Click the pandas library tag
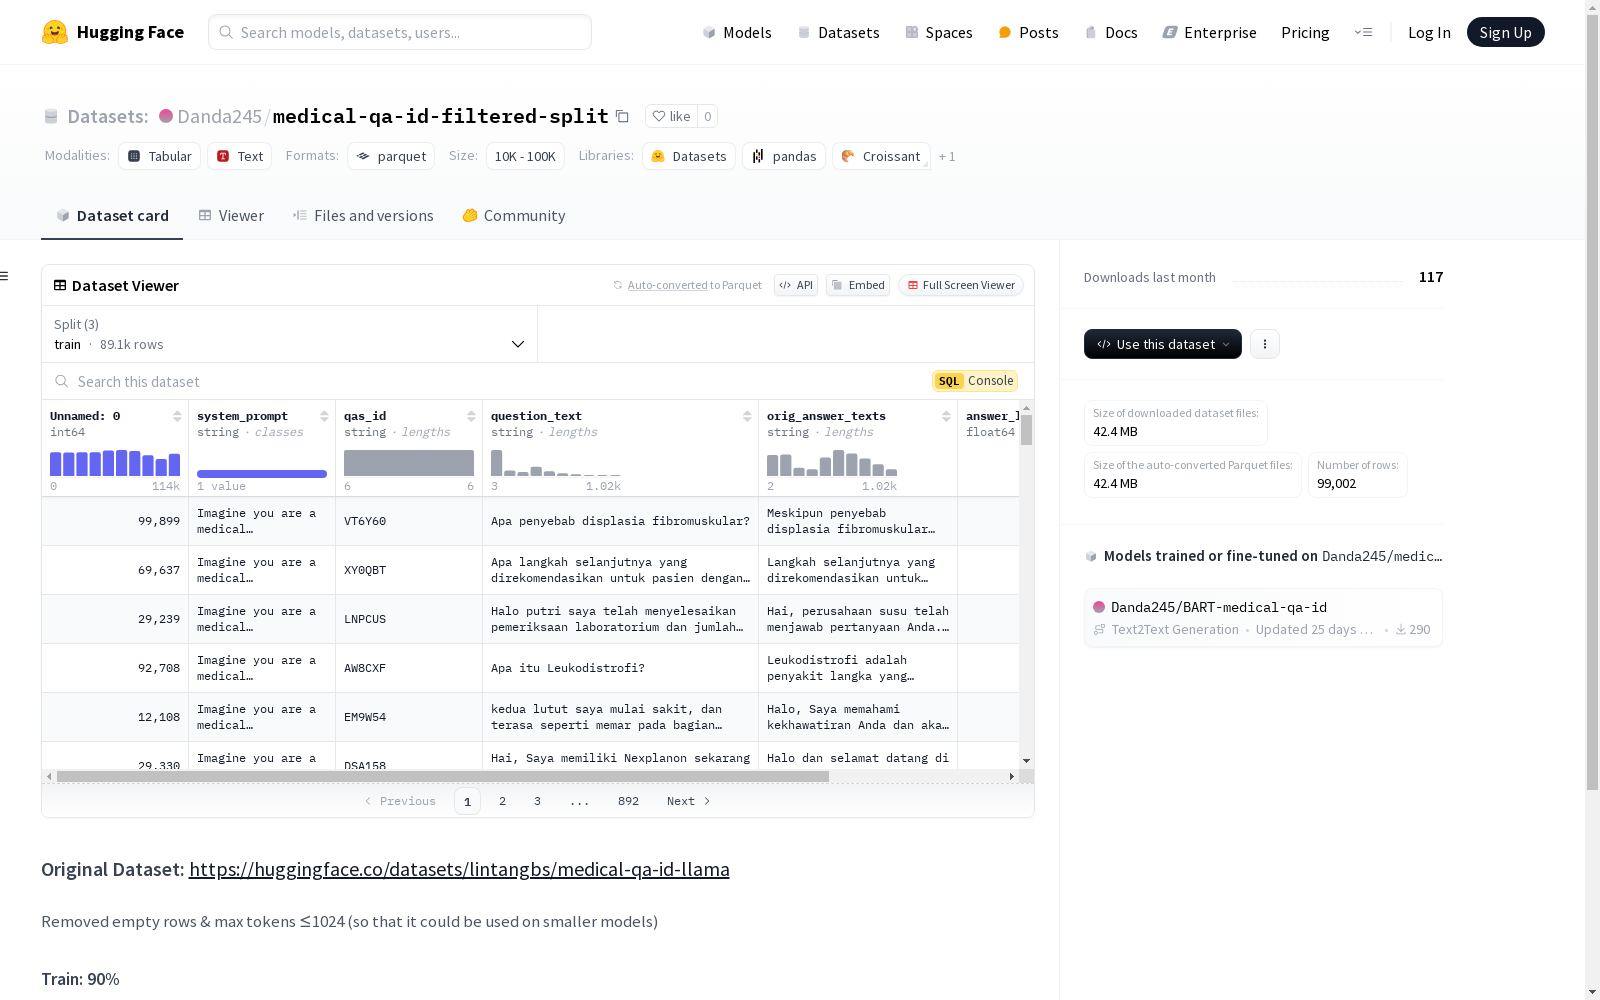1600x1000 pixels. tap(784, 156)
